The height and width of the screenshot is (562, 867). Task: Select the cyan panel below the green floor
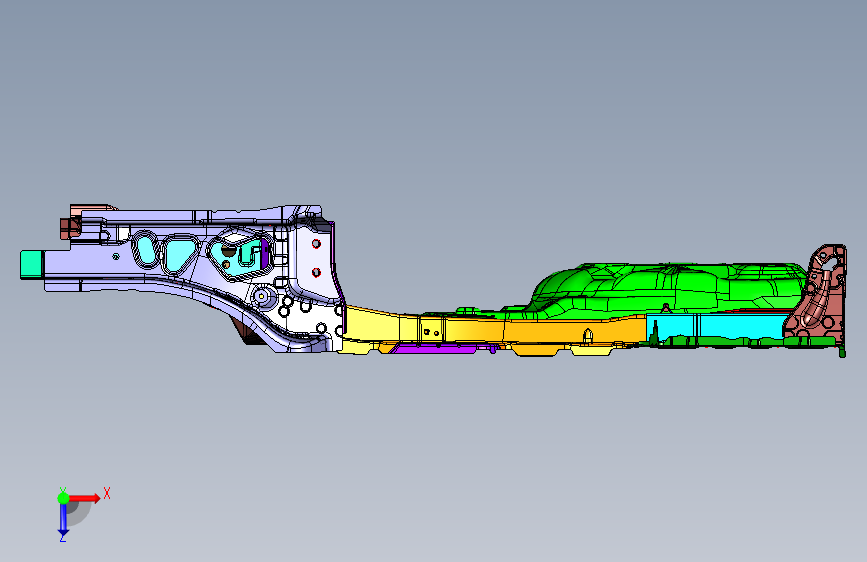tap(719, 326)
